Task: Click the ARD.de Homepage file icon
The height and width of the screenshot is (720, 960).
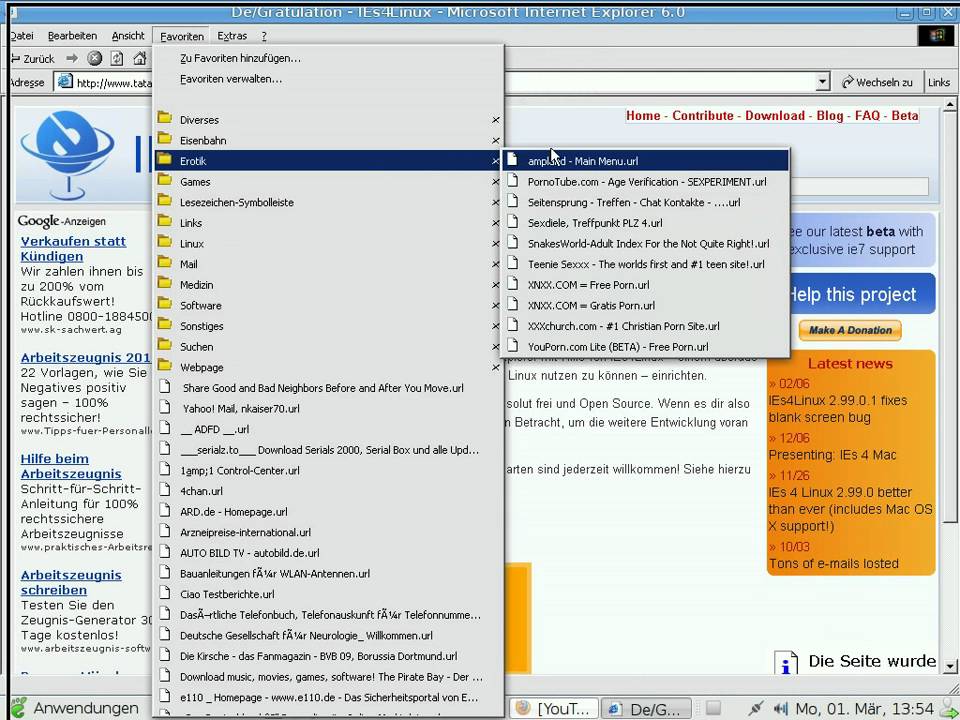Action: click(165, 510)
